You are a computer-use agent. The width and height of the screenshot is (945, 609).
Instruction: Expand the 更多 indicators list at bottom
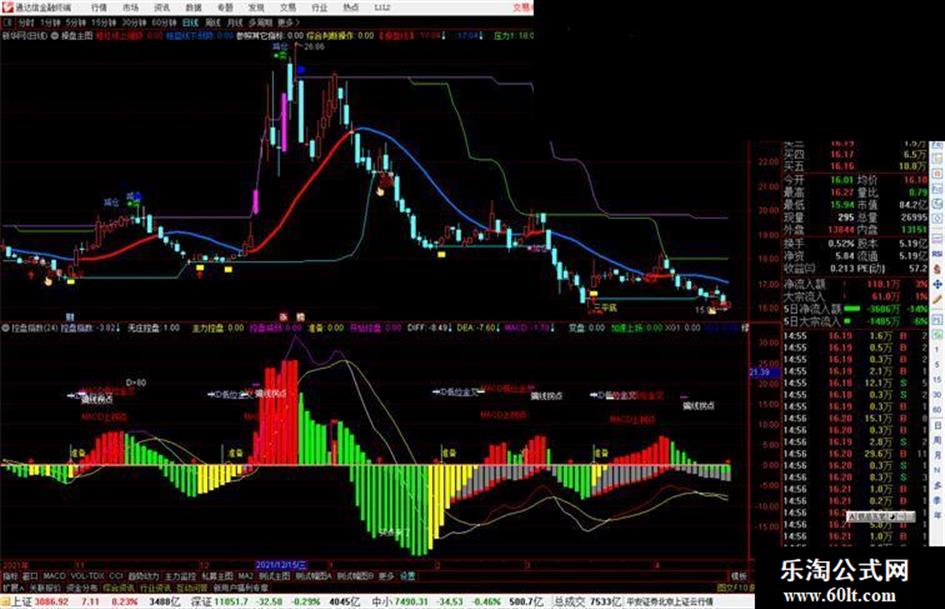point(386,576)
